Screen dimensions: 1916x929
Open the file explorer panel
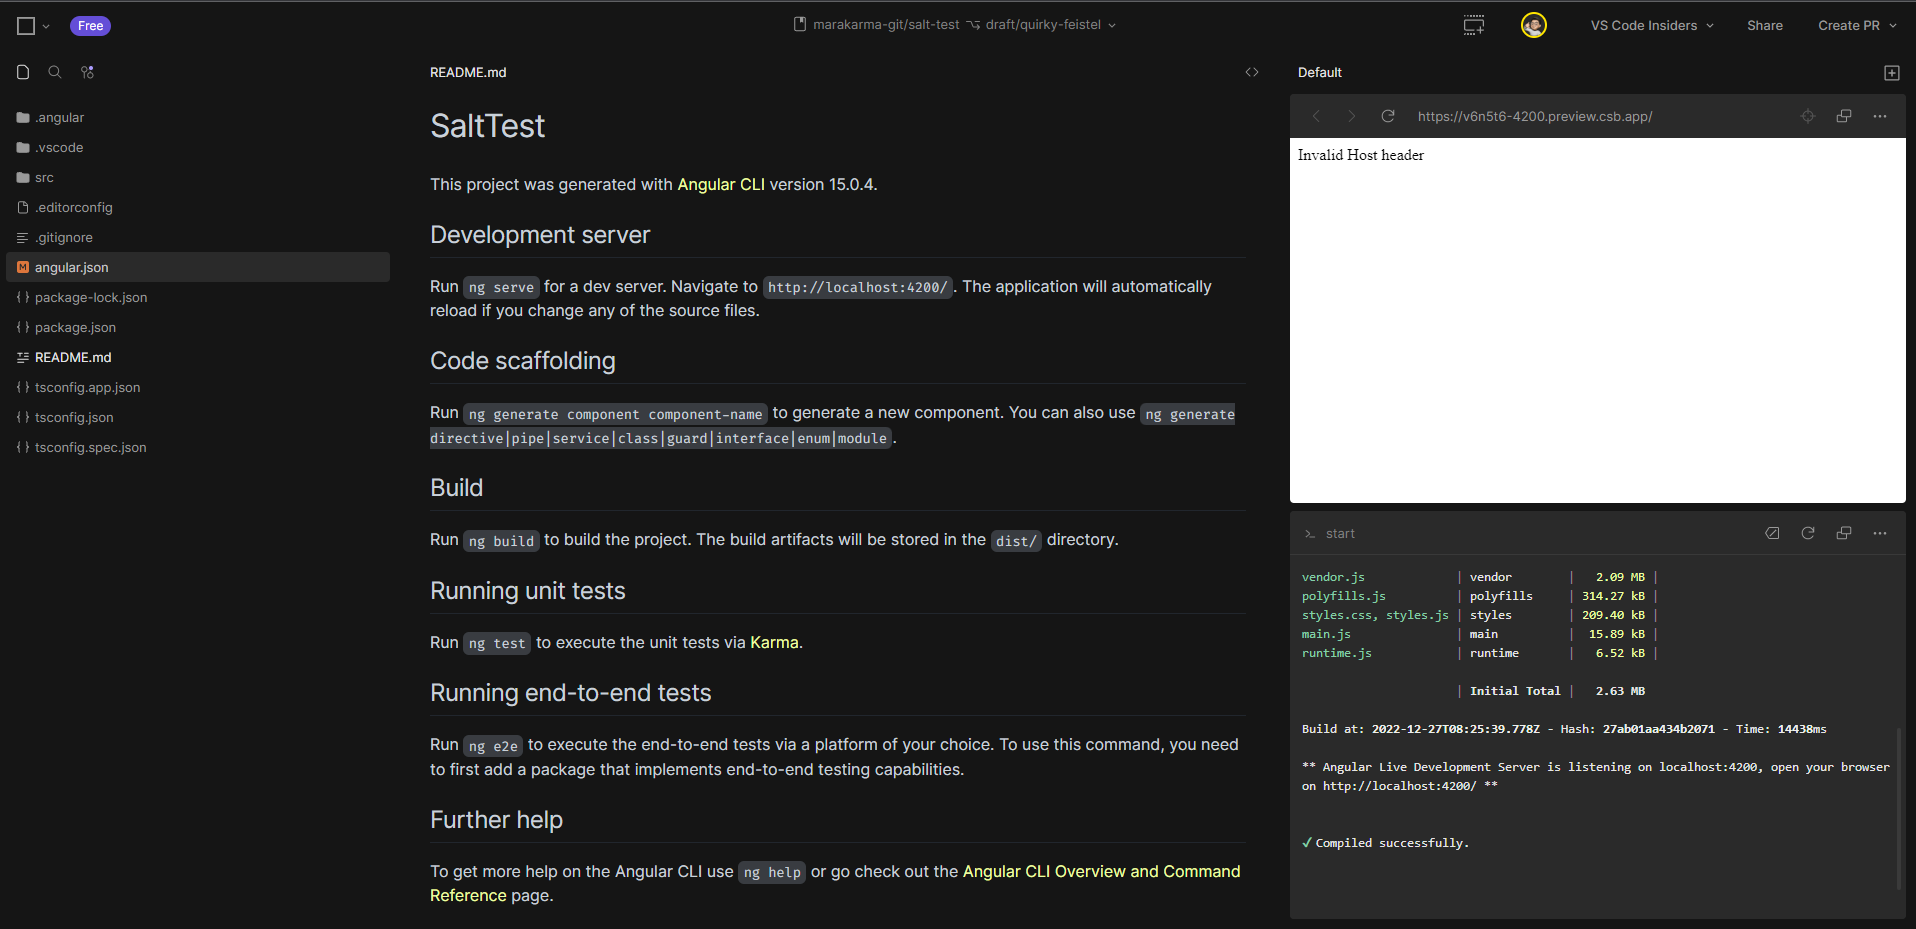22,72
